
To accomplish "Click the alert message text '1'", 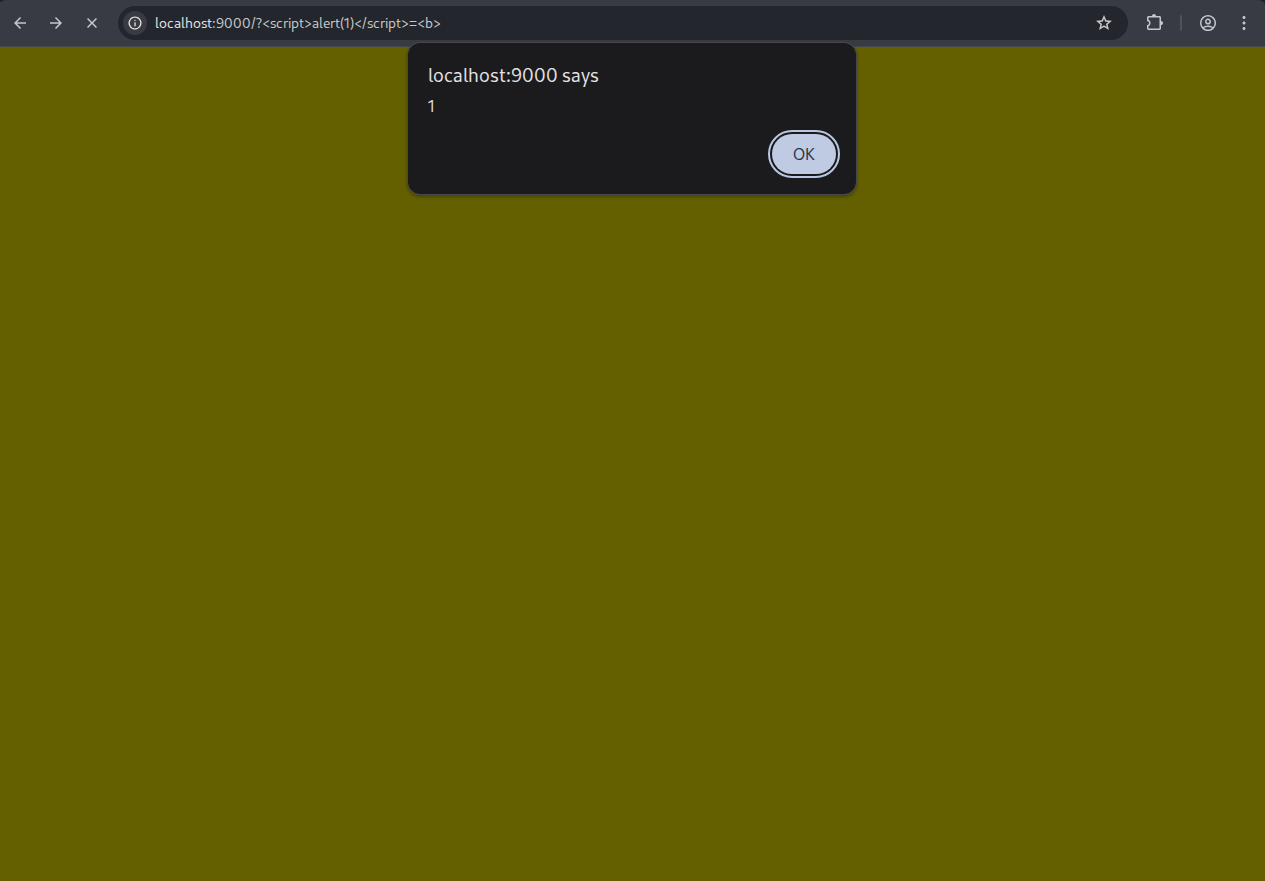I will pos(431,106).
